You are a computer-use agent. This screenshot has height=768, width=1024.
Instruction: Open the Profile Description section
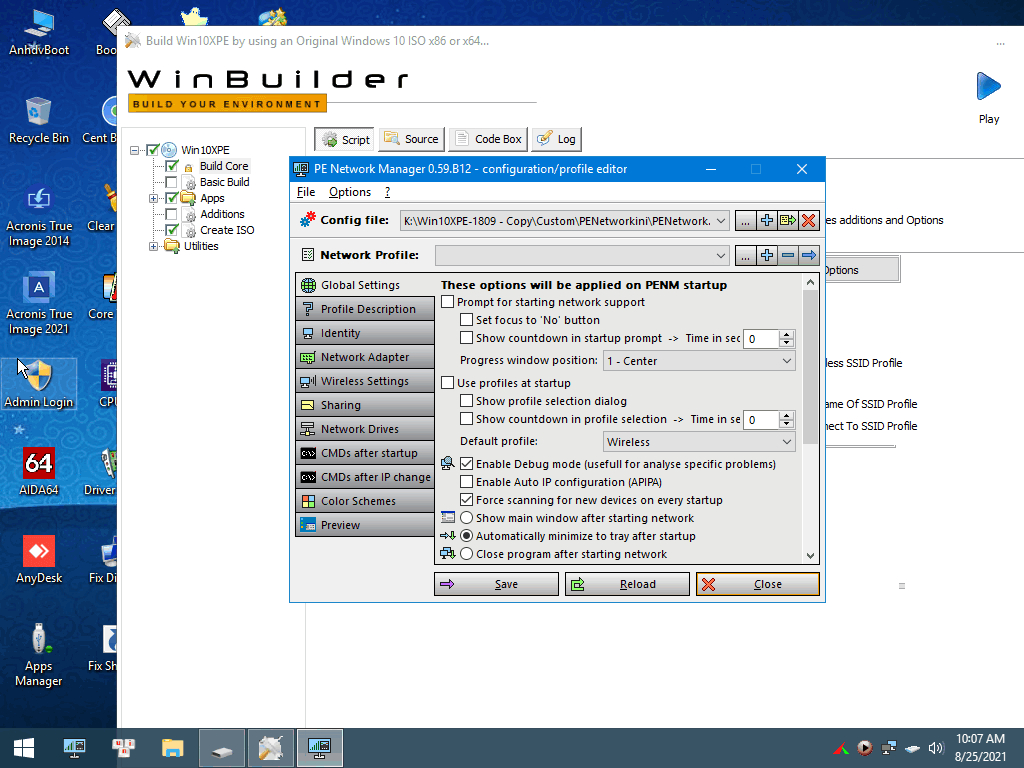pyautogui.click(x=365, y=309)
